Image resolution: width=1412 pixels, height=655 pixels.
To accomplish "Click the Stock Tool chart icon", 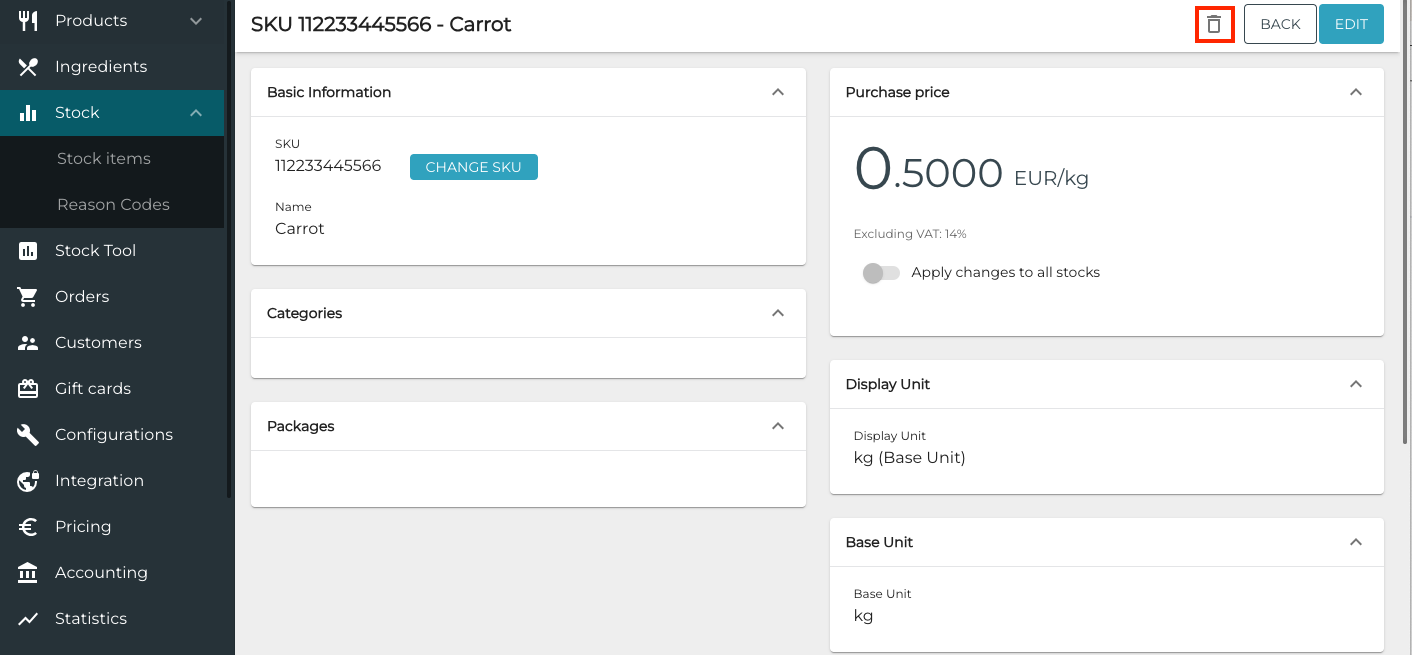I will [x=28, y=251].
